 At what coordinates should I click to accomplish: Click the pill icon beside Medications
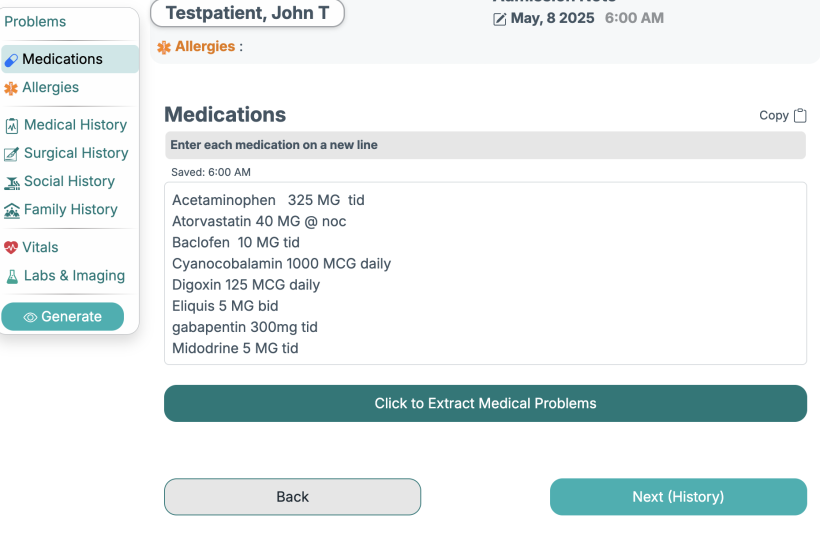pyautogui.click(x=11, y=60)
